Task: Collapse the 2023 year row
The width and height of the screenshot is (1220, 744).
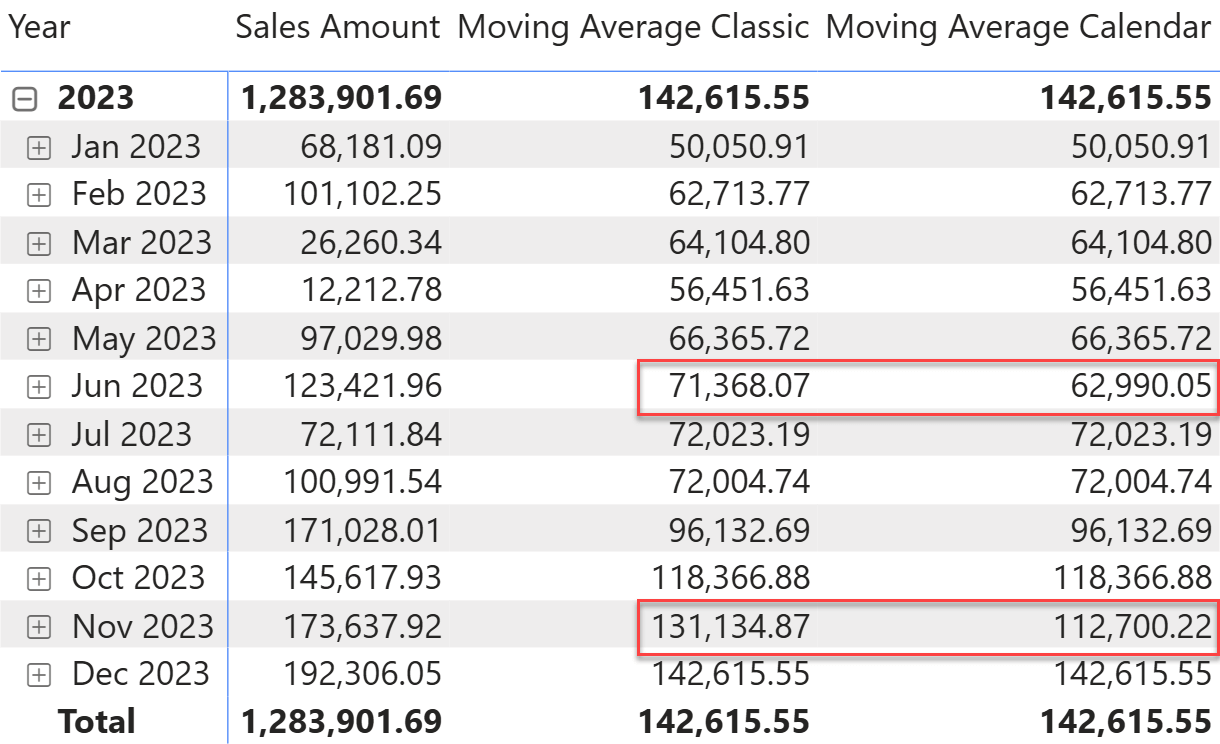Action: (25, 99)
